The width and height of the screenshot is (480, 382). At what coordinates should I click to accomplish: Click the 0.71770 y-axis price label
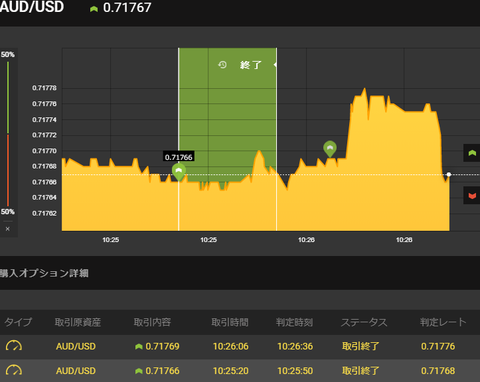(x=44, y=151)
